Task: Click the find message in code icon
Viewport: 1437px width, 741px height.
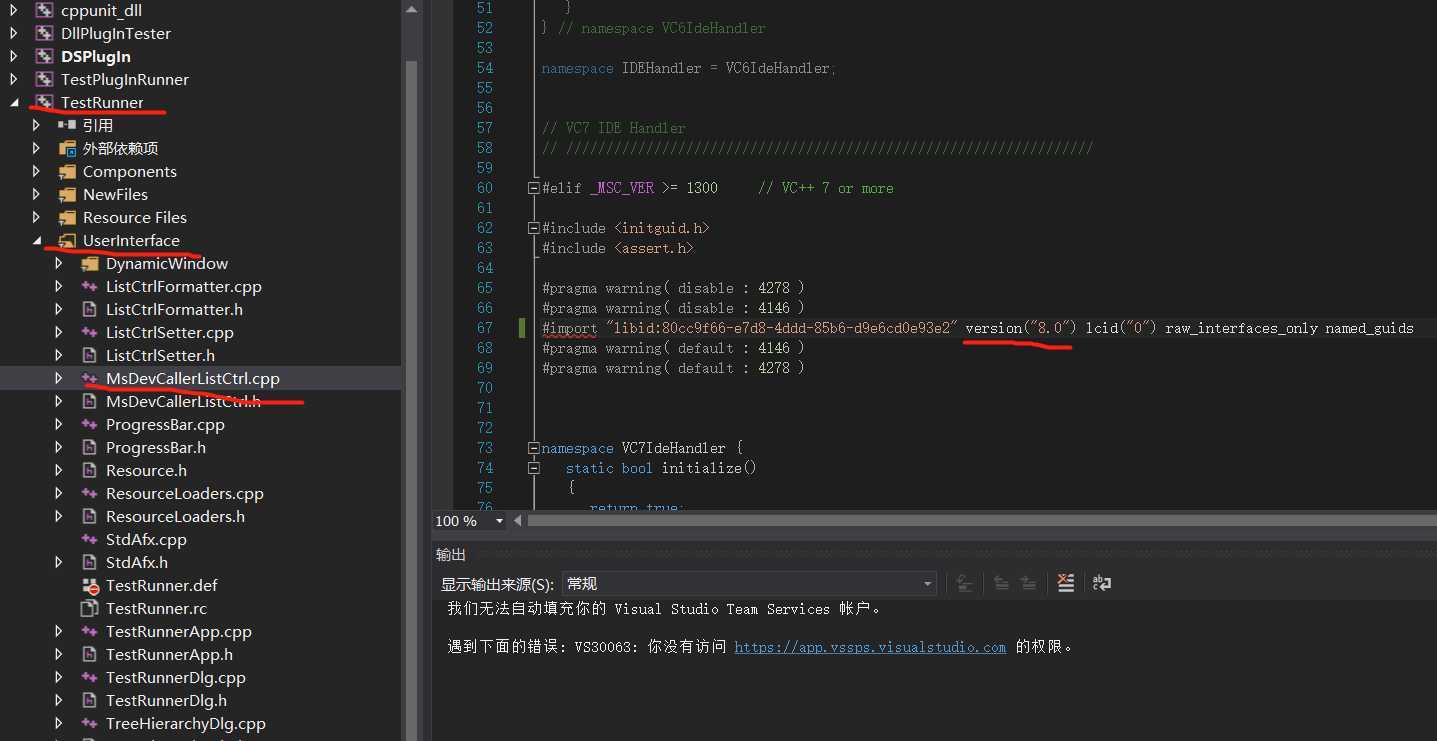Action: 964,583
